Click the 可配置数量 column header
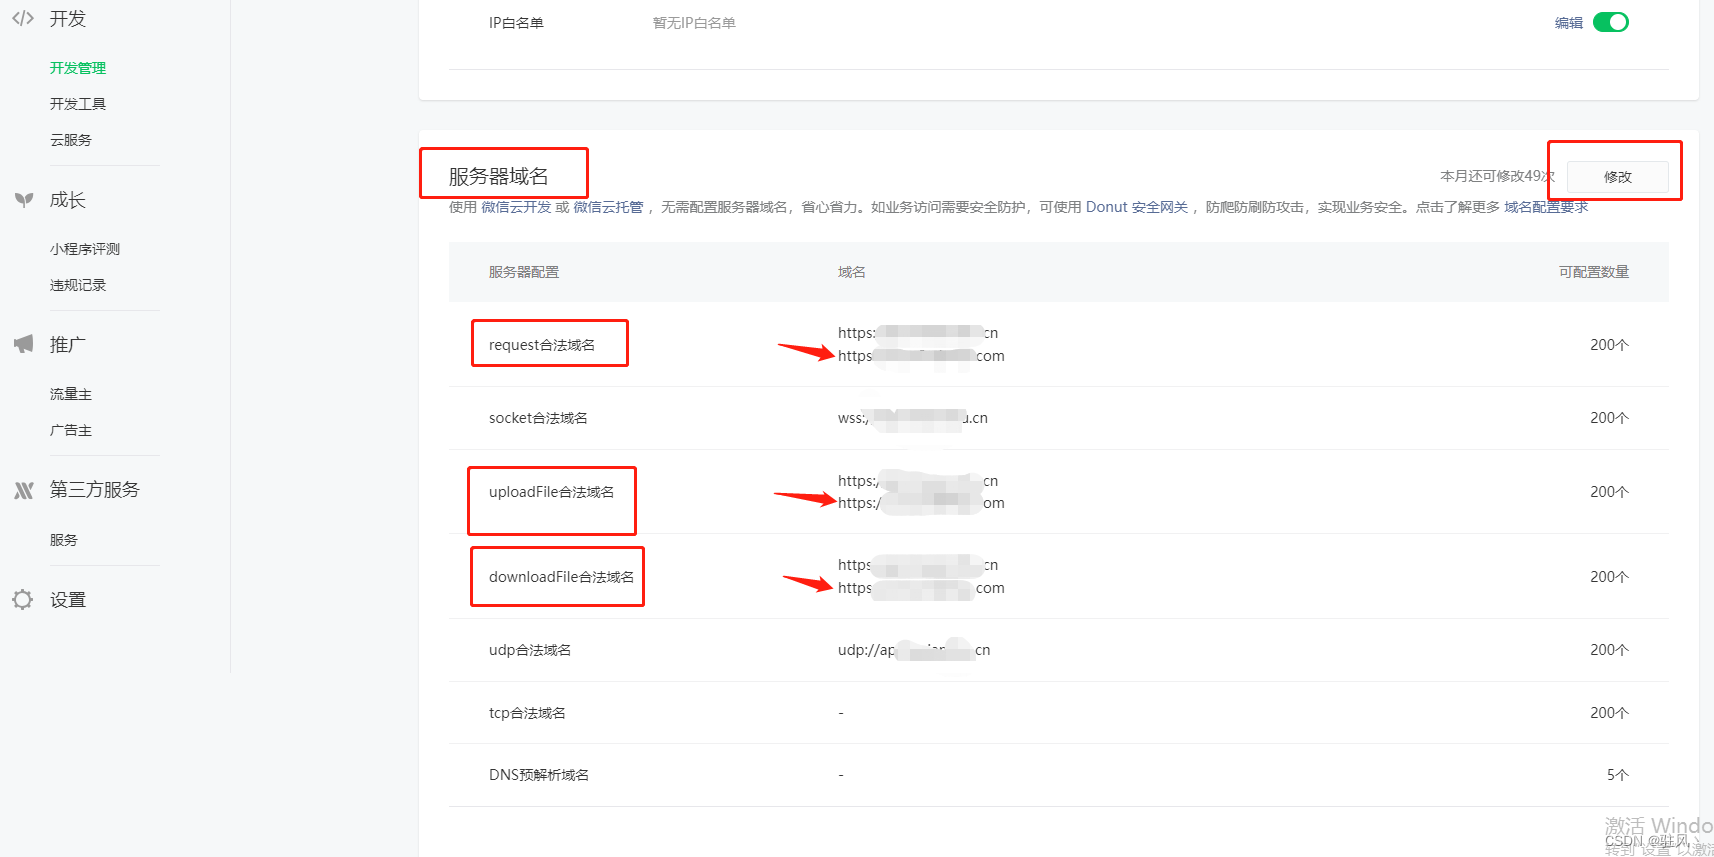 coord(1594,272)
